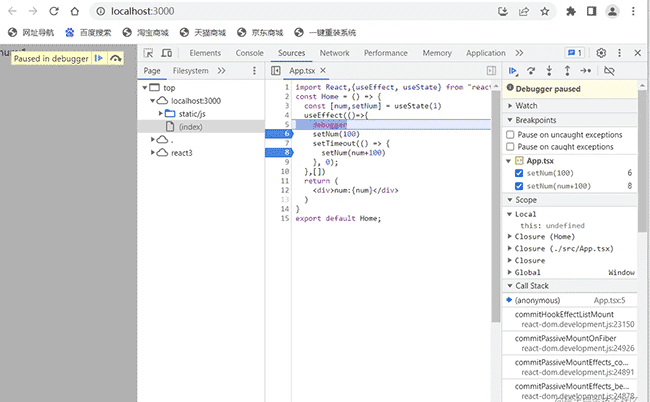Enable Pause on uncaught exceptions
The height and width of the screenshot is (402, 650).
tap(510, 135)
